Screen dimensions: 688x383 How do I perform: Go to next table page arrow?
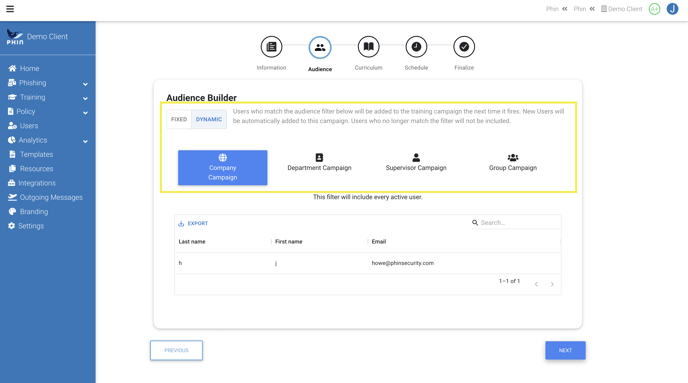(552, 284)
